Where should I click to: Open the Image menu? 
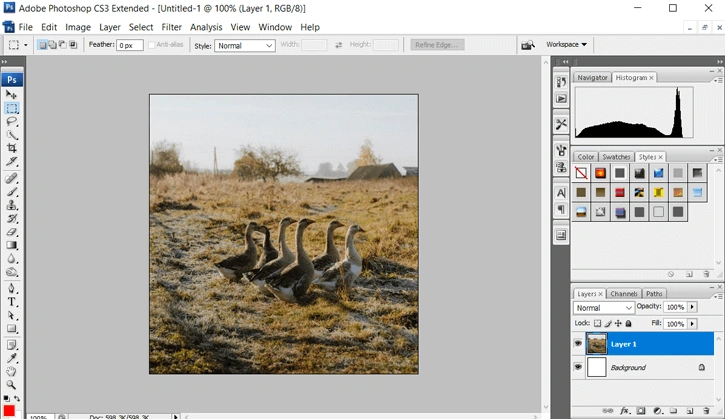click(x=78, y=27)
